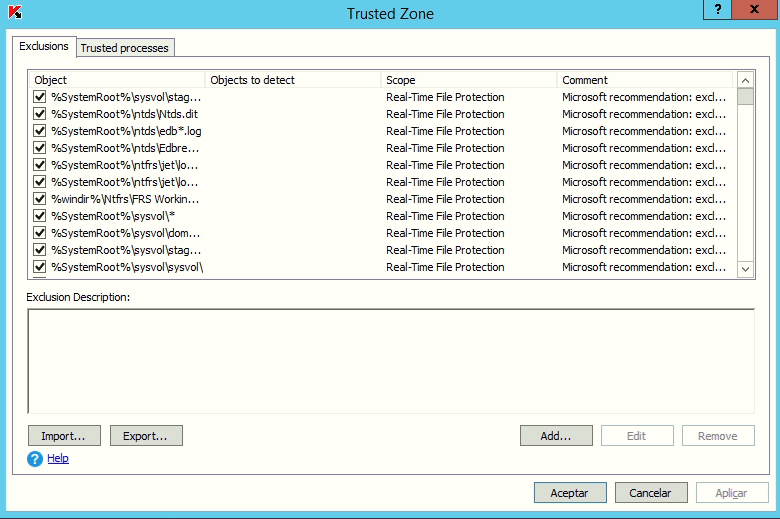Click the scroll up arrow of exclusions list
Image resolution: width=780 pixels, height=519 pixels.
[745, 80]
